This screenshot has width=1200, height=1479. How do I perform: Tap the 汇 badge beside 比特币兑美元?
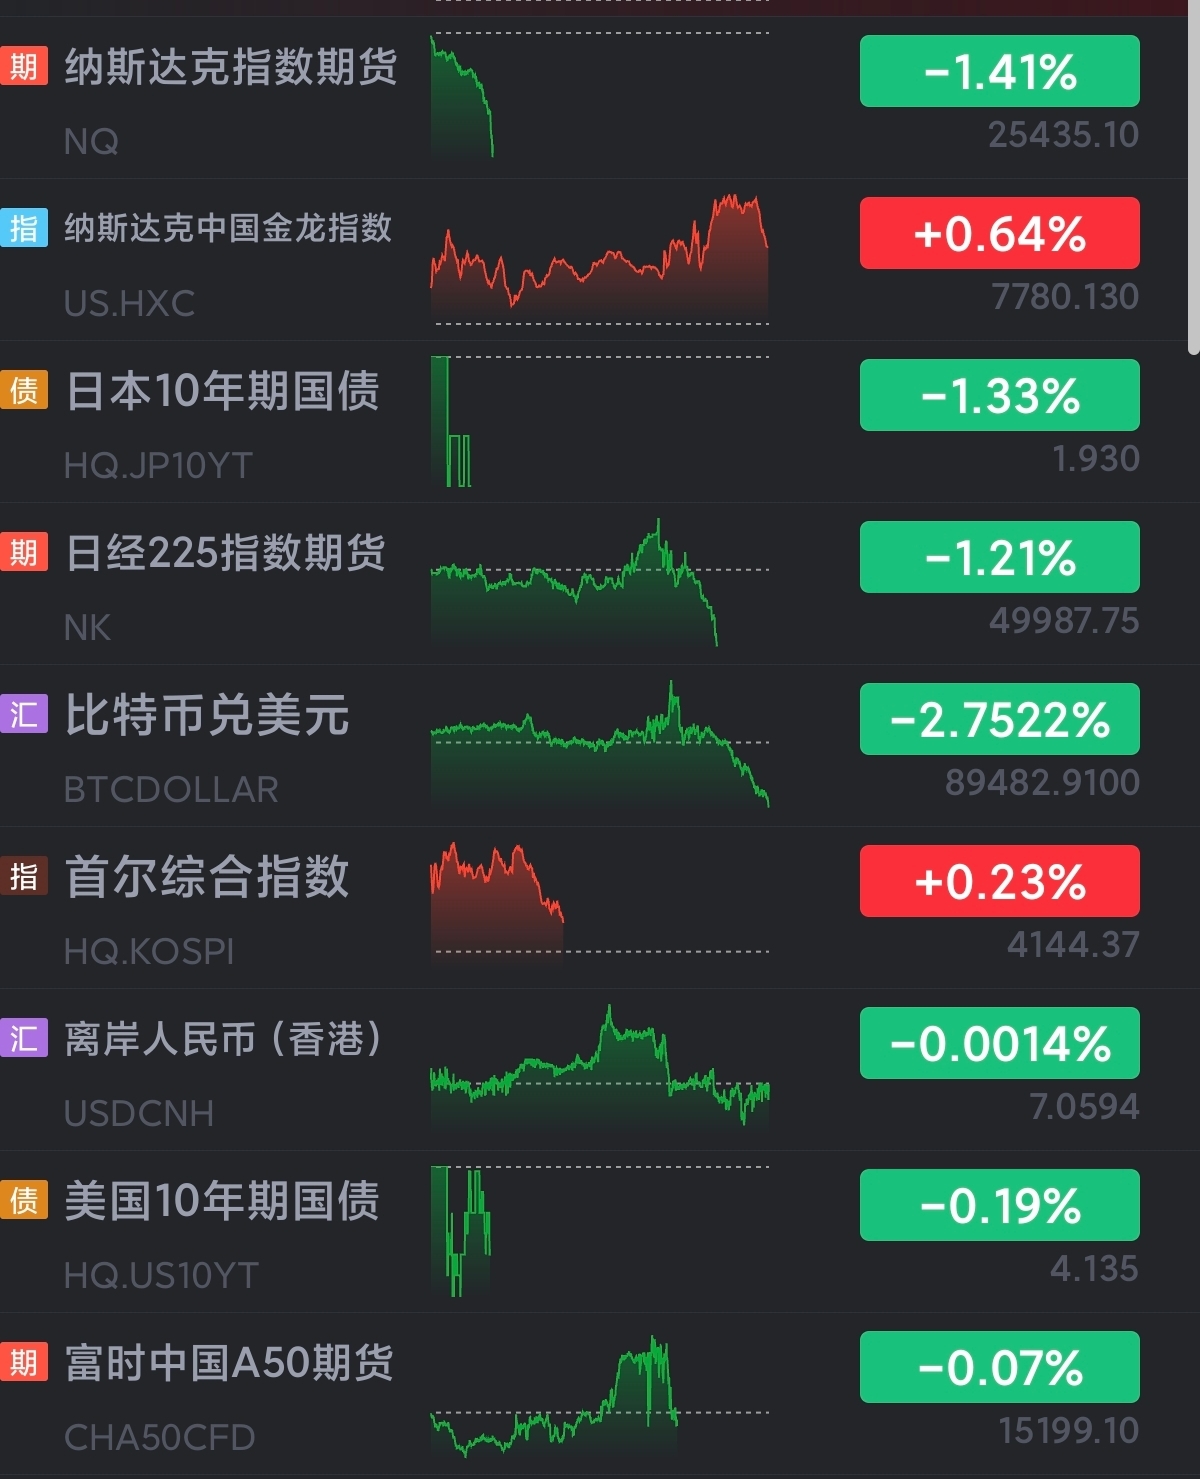[24, 714]
